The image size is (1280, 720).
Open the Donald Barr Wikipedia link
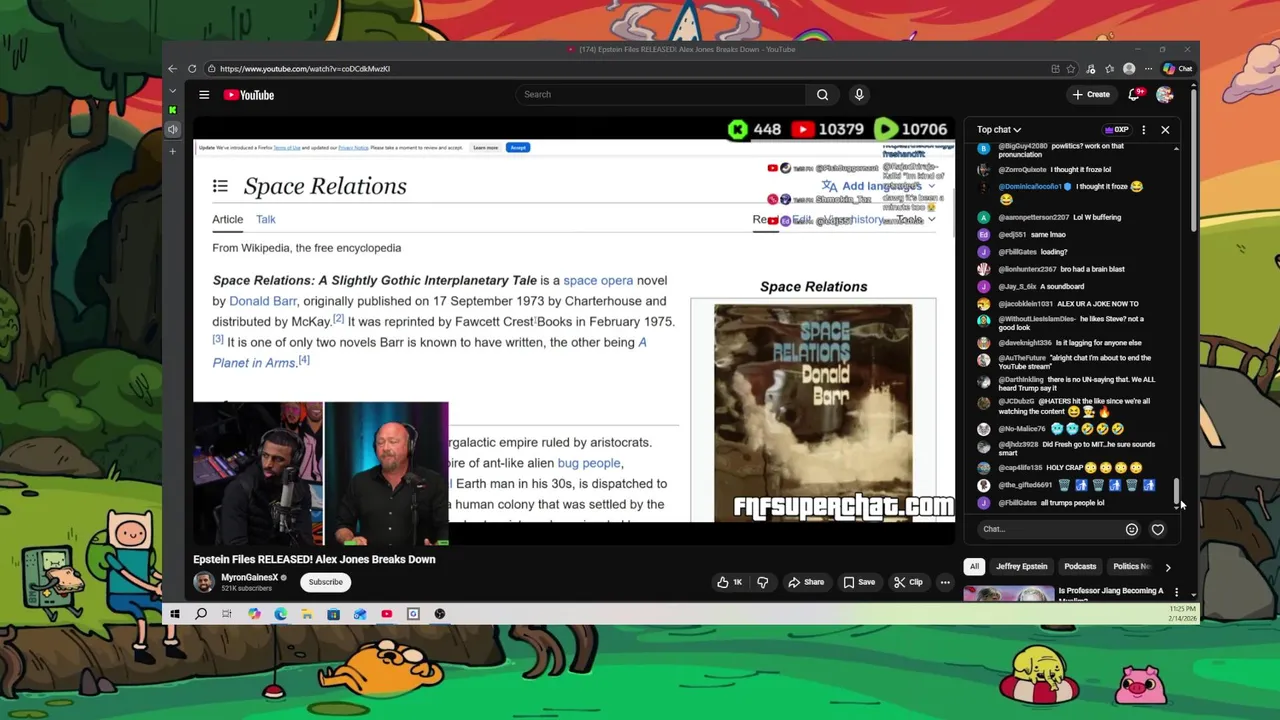click(263, 301)
